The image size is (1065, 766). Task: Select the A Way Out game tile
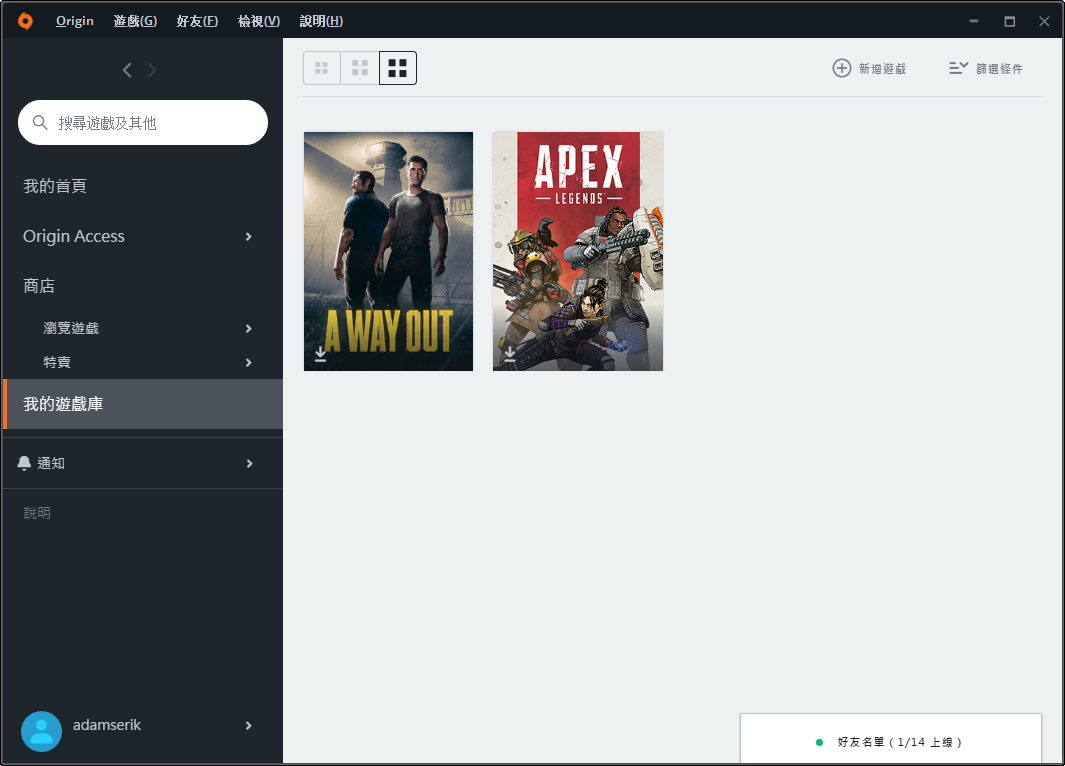pyautogui.click(x=389, y=251)
